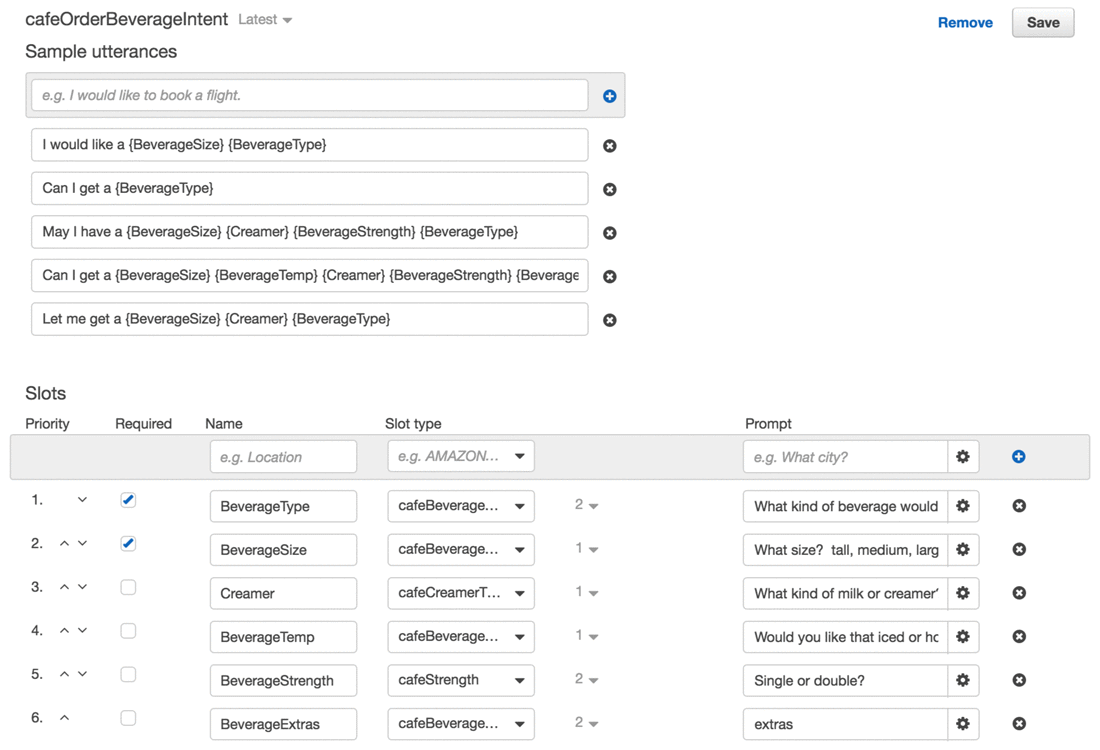Click the Save button
The width and height of the screenshot is (1100, 750).
click(x=1042, y=22)
